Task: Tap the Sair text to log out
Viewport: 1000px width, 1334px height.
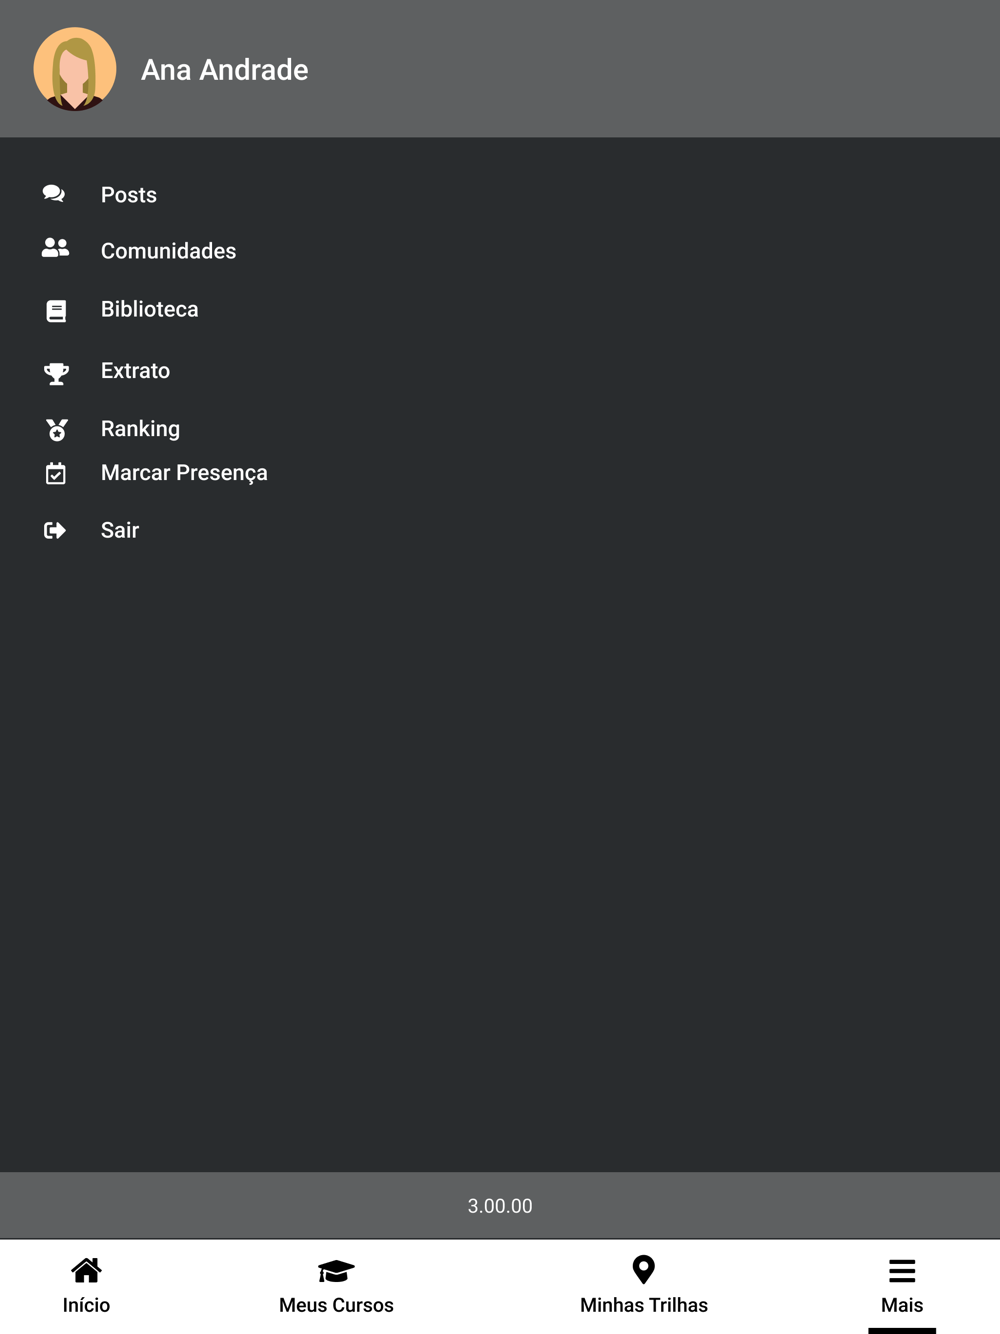Action: pyautogui.click(x=120, y=530)
